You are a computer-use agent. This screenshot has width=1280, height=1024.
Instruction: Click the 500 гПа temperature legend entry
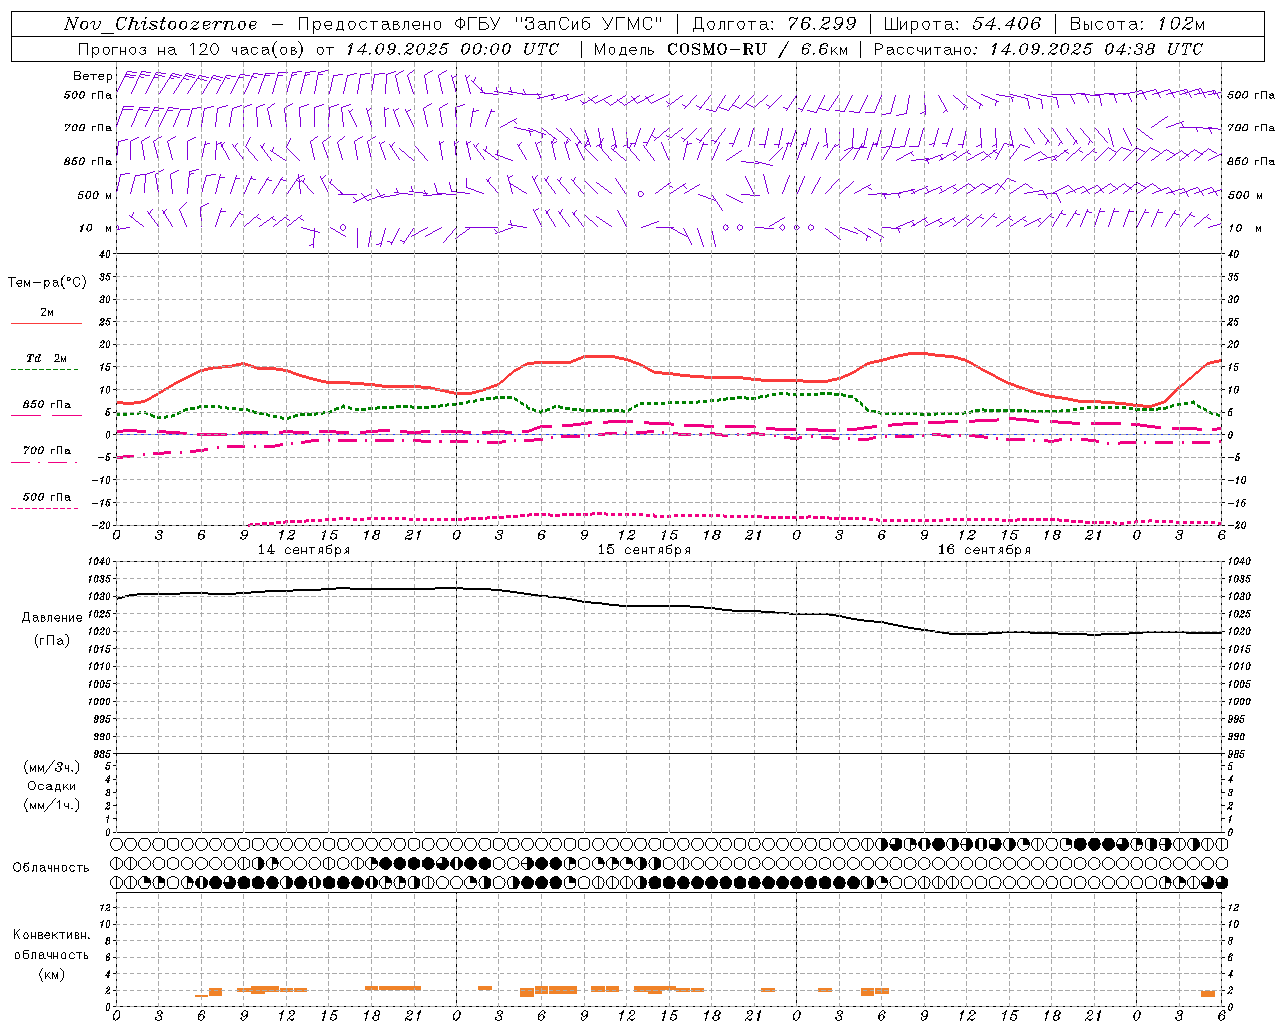point(47,497)
